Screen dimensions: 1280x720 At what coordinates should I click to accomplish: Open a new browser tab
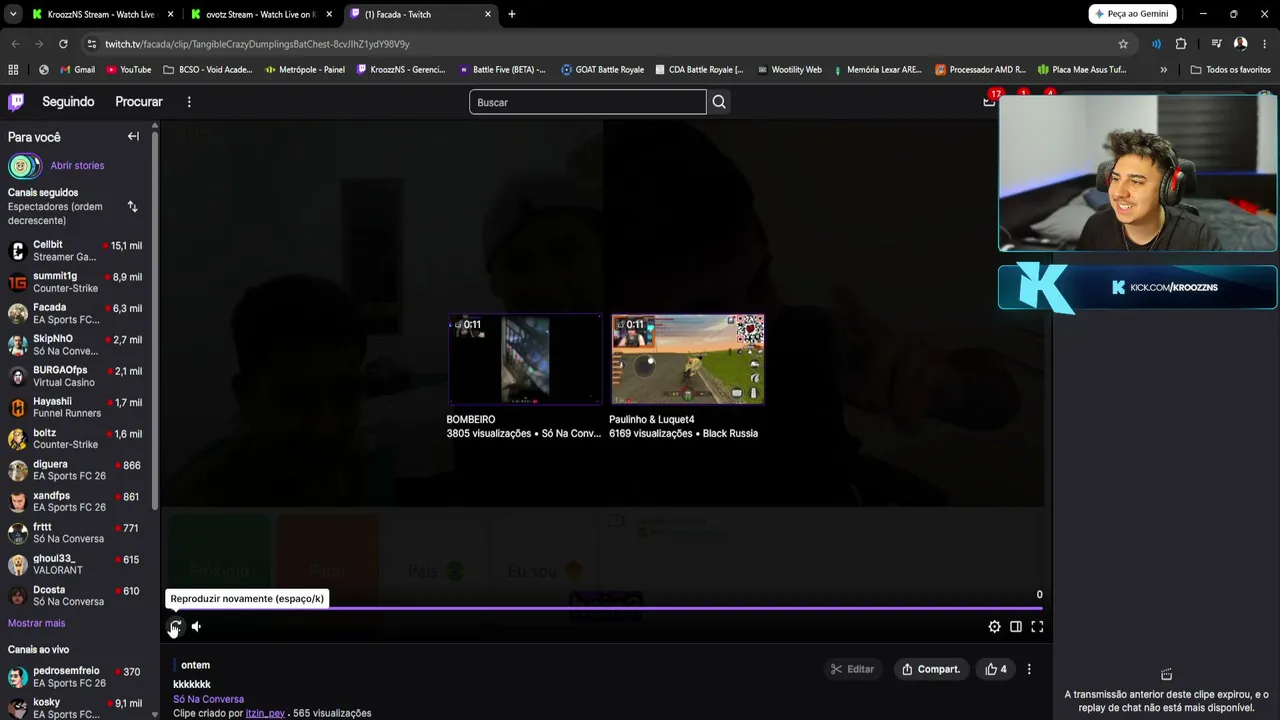512,14
